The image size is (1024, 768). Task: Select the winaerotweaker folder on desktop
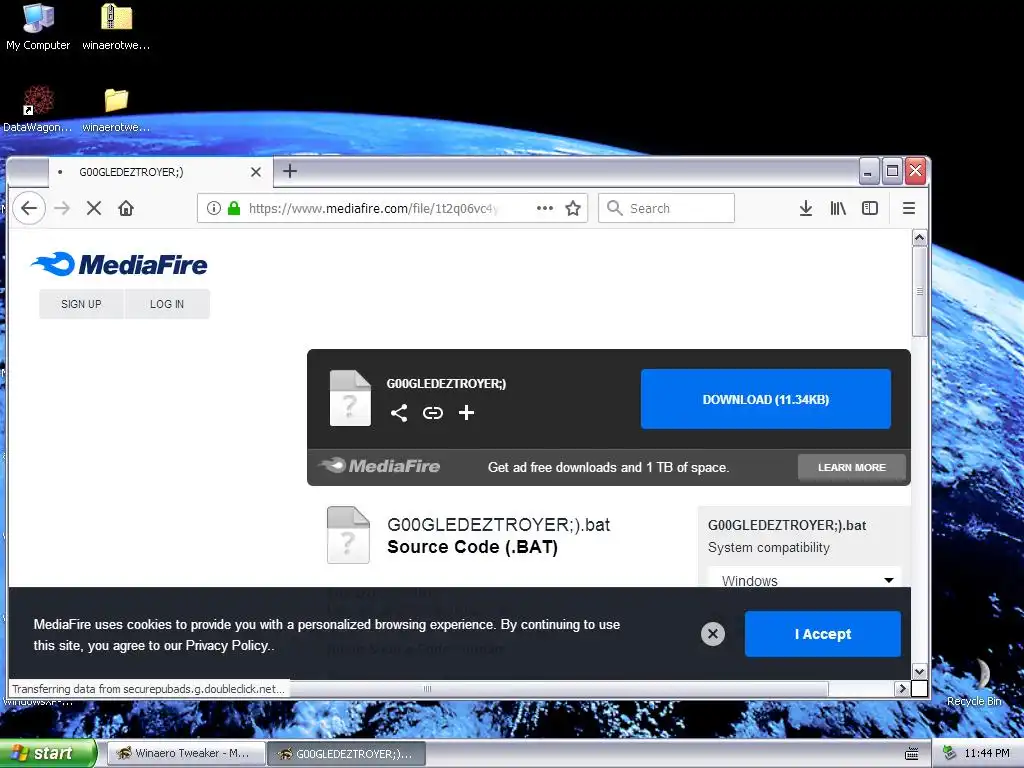pos(116,110)
